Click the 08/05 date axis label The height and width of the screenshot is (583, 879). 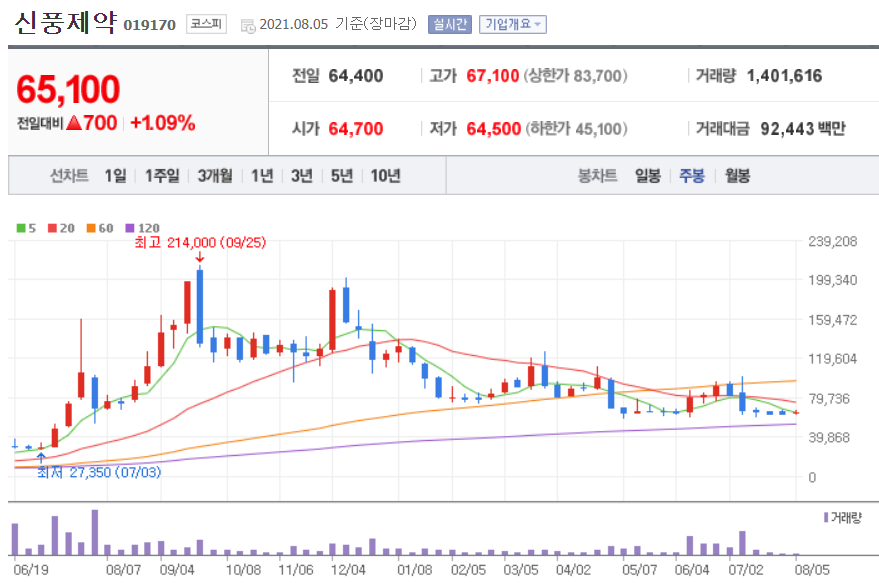812,570
